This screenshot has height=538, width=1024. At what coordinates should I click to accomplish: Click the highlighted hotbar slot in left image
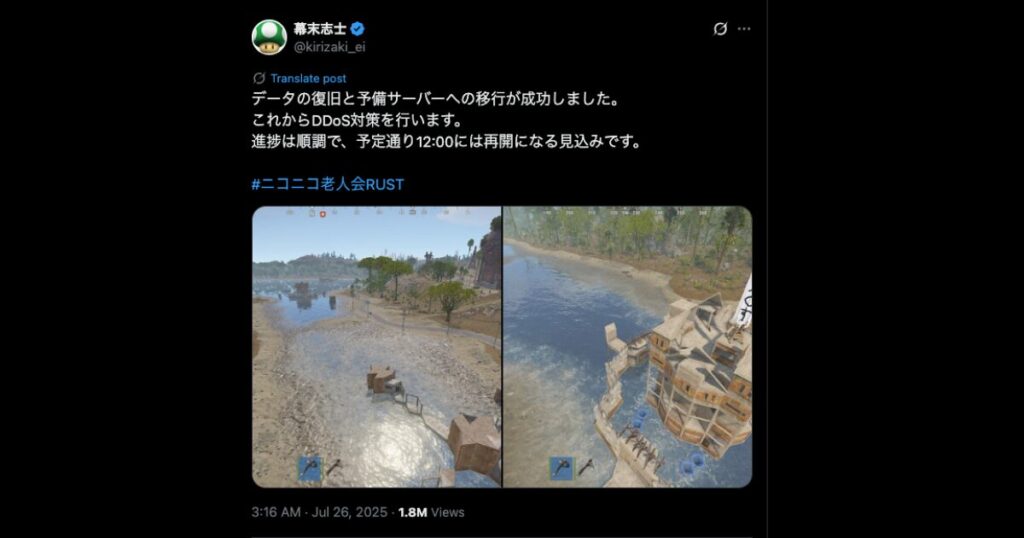[310, 468]
